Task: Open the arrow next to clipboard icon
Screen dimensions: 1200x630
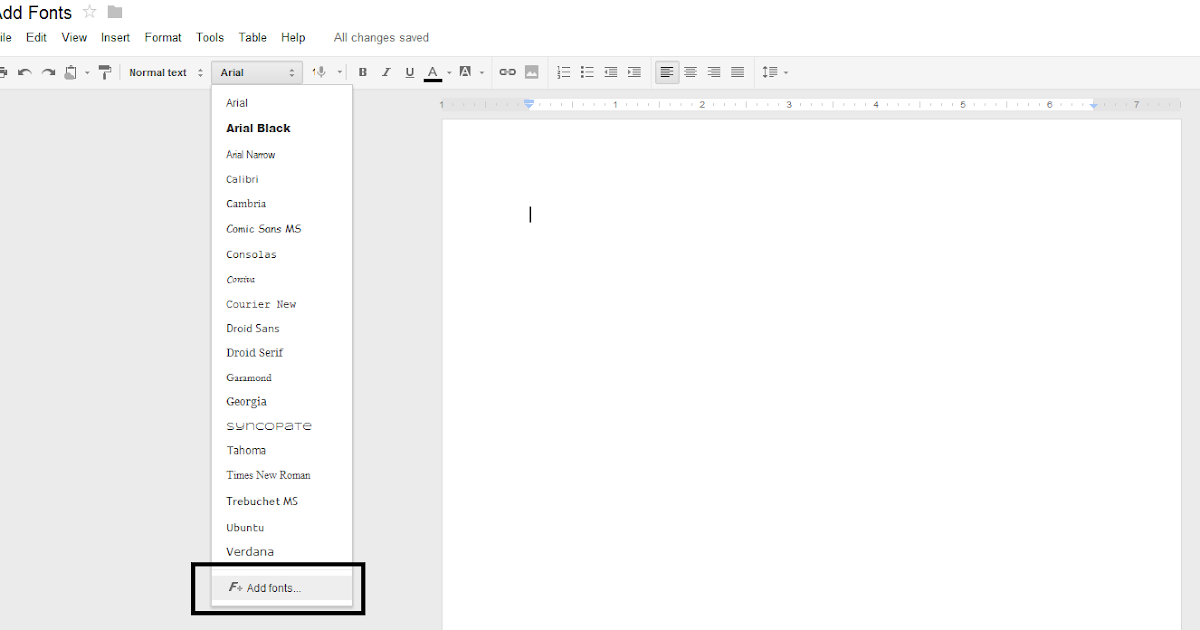Action: pyautogui.click(x=87, y=72)
